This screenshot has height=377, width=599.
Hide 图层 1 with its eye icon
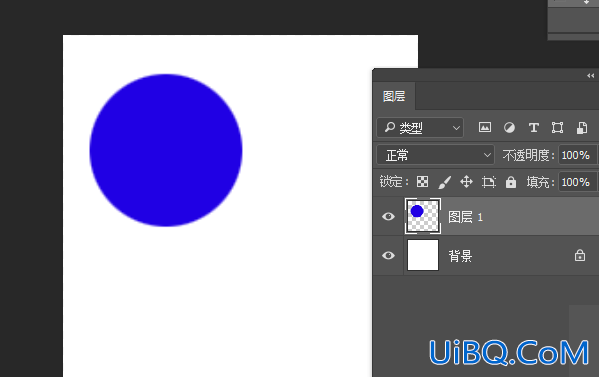389,217
